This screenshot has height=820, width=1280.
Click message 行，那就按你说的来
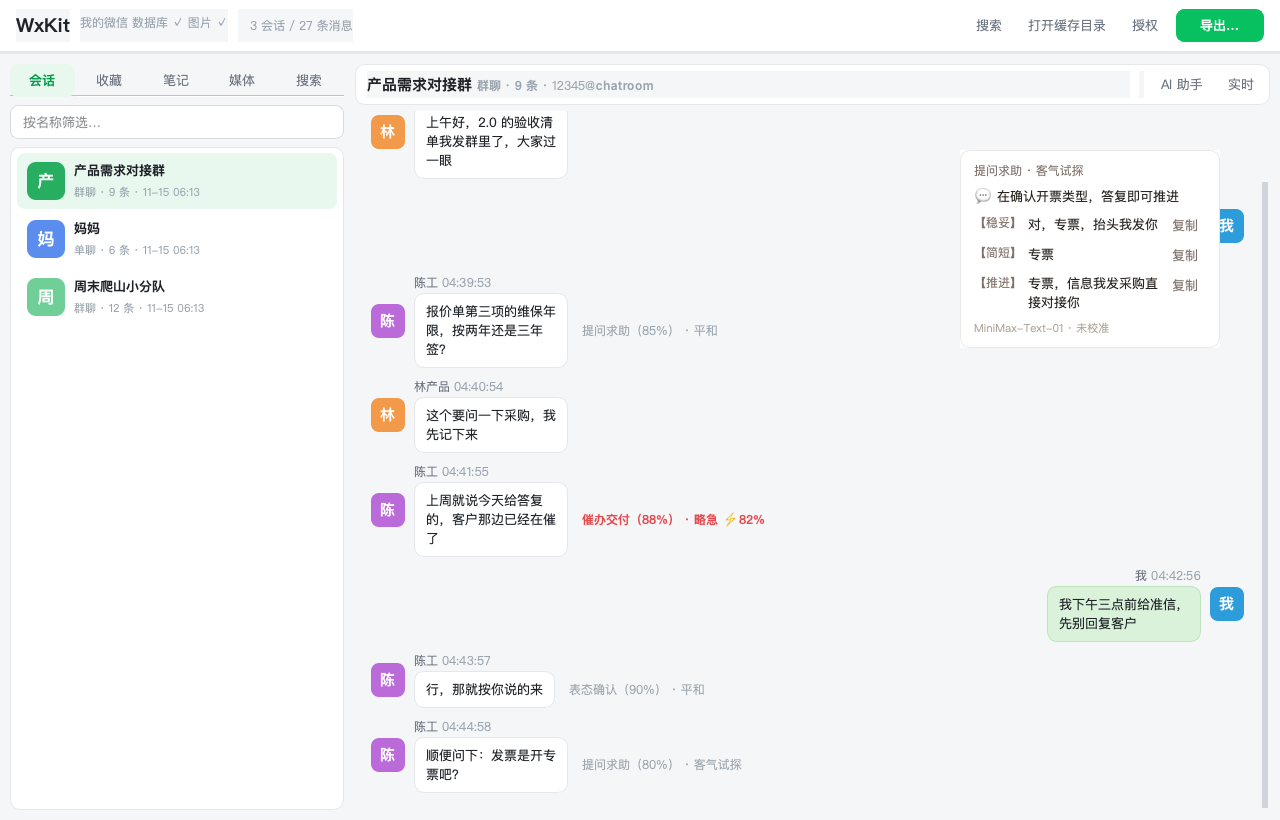click(x=484, y=690)
